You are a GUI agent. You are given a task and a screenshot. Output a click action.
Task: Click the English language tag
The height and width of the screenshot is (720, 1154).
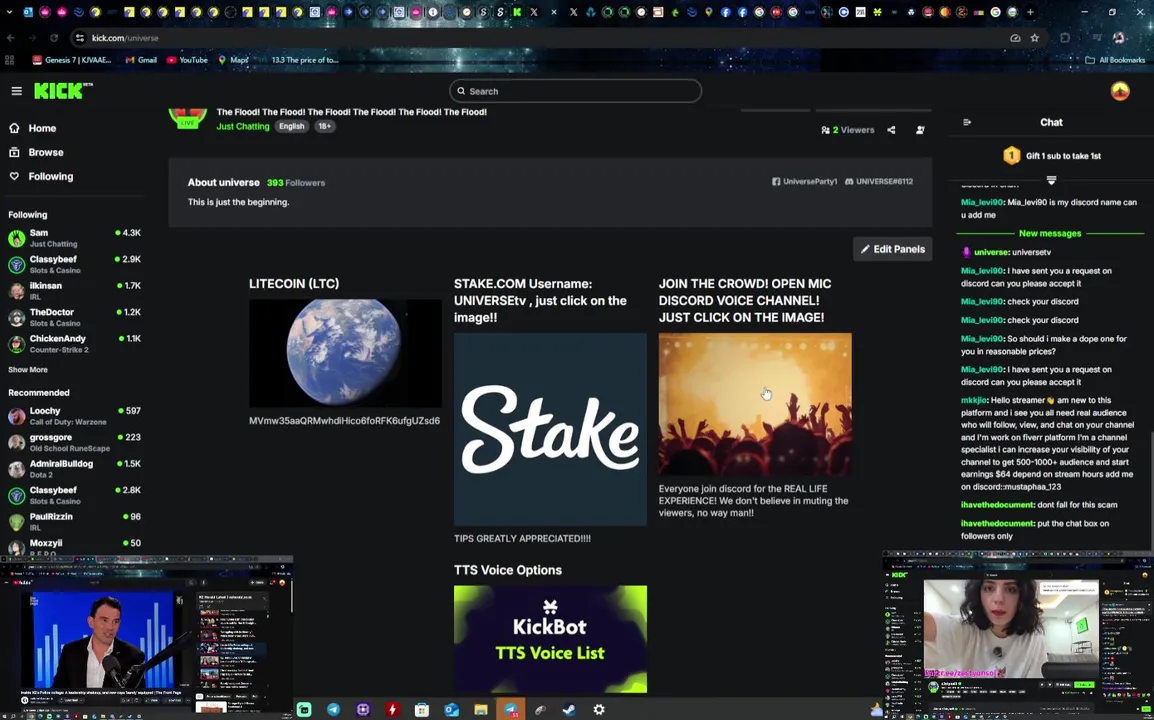coord(291,127)
